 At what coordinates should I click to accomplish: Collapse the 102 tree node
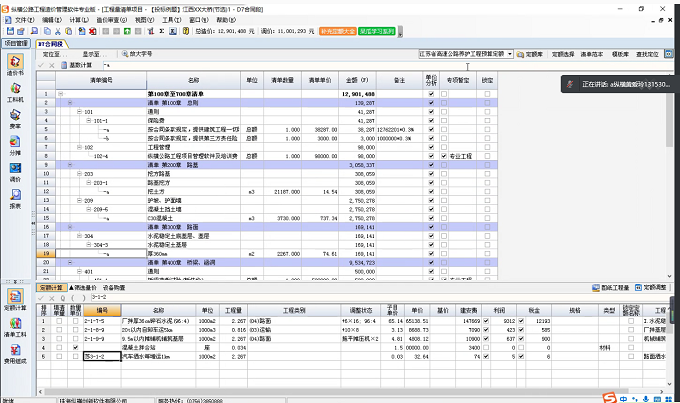tap(79, 147)
